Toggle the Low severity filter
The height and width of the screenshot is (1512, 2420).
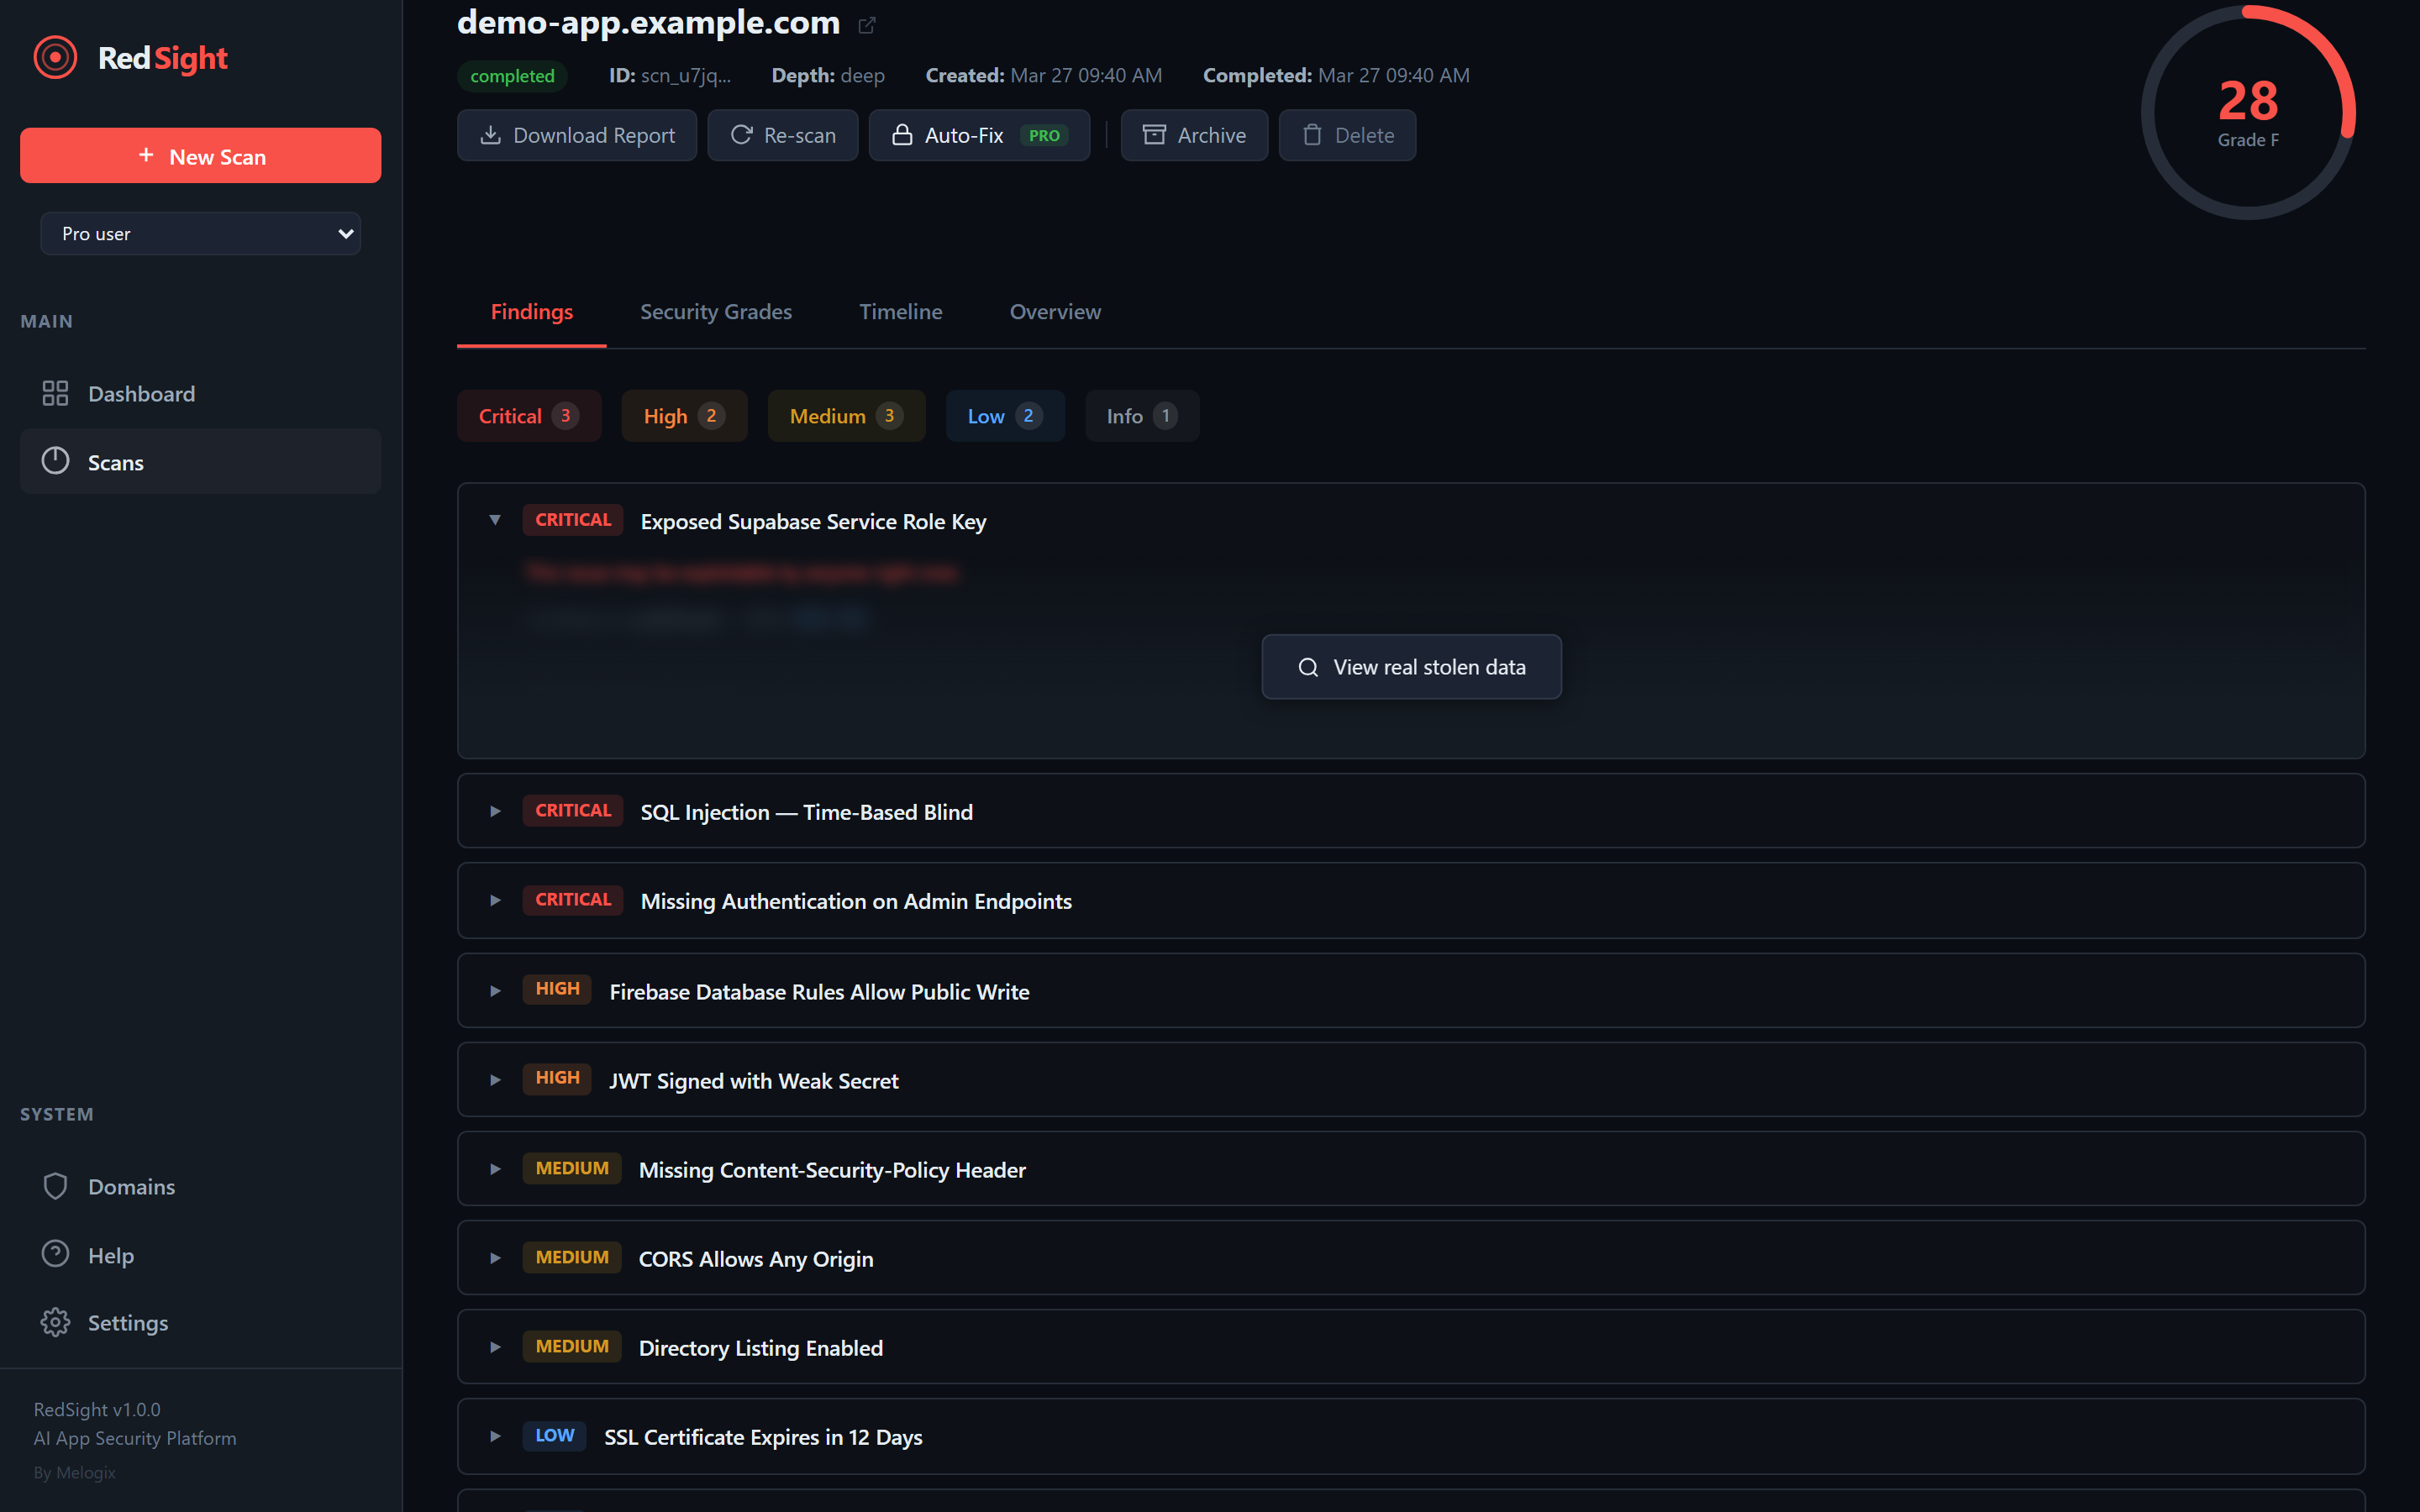(1004, 416)
